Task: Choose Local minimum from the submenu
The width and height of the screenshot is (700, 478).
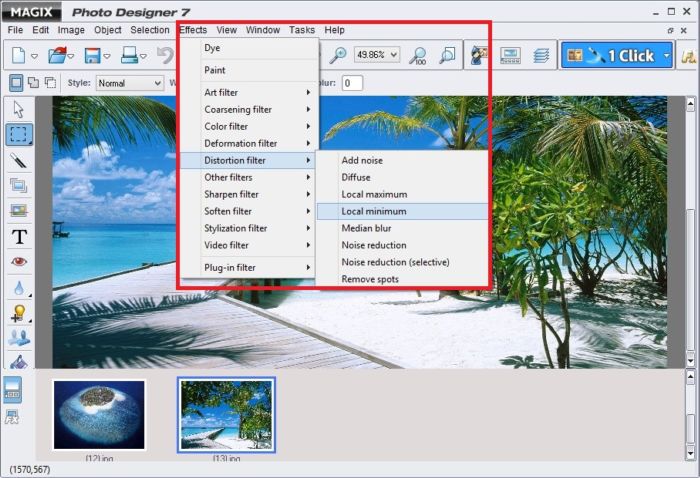Action: [x=374, y=211]
